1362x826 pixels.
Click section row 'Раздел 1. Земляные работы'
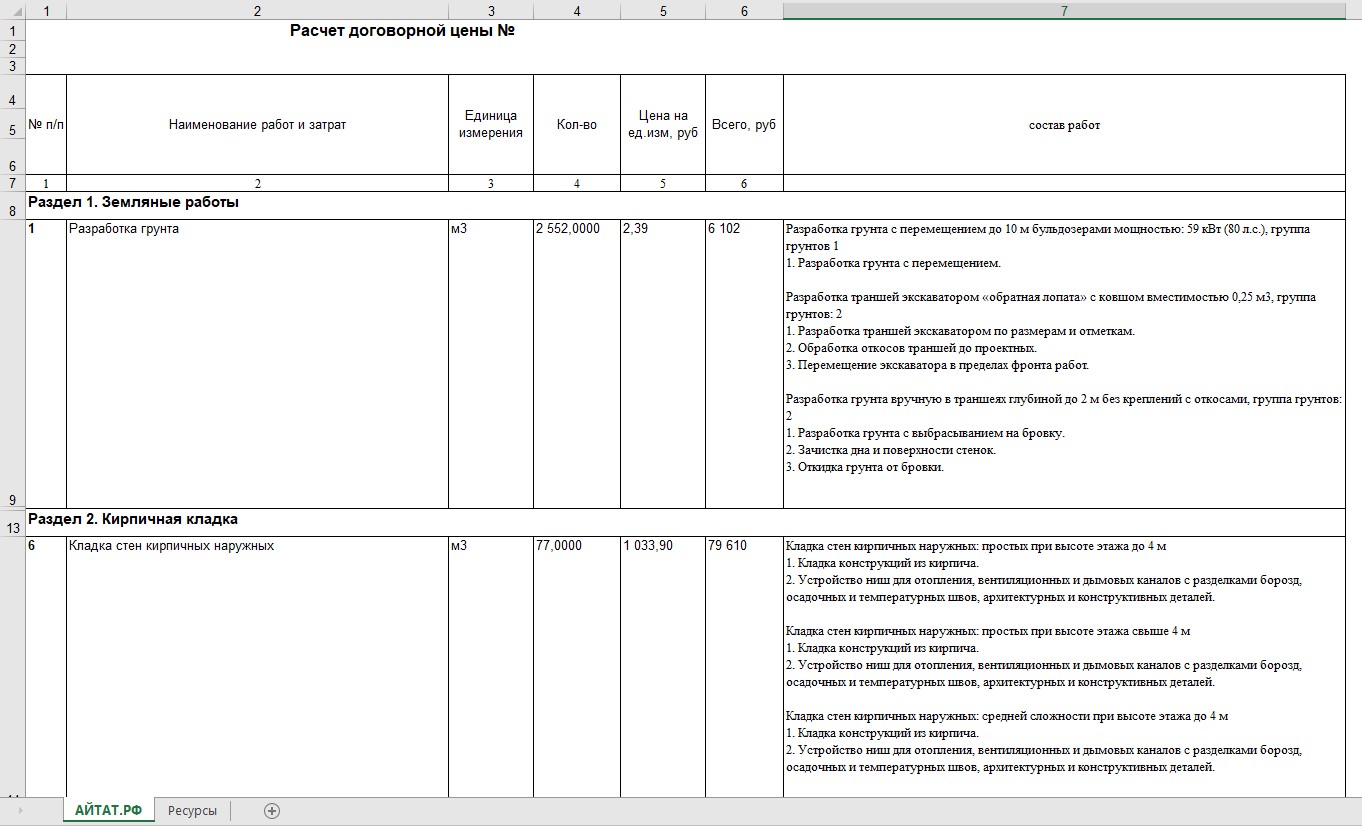685,206
